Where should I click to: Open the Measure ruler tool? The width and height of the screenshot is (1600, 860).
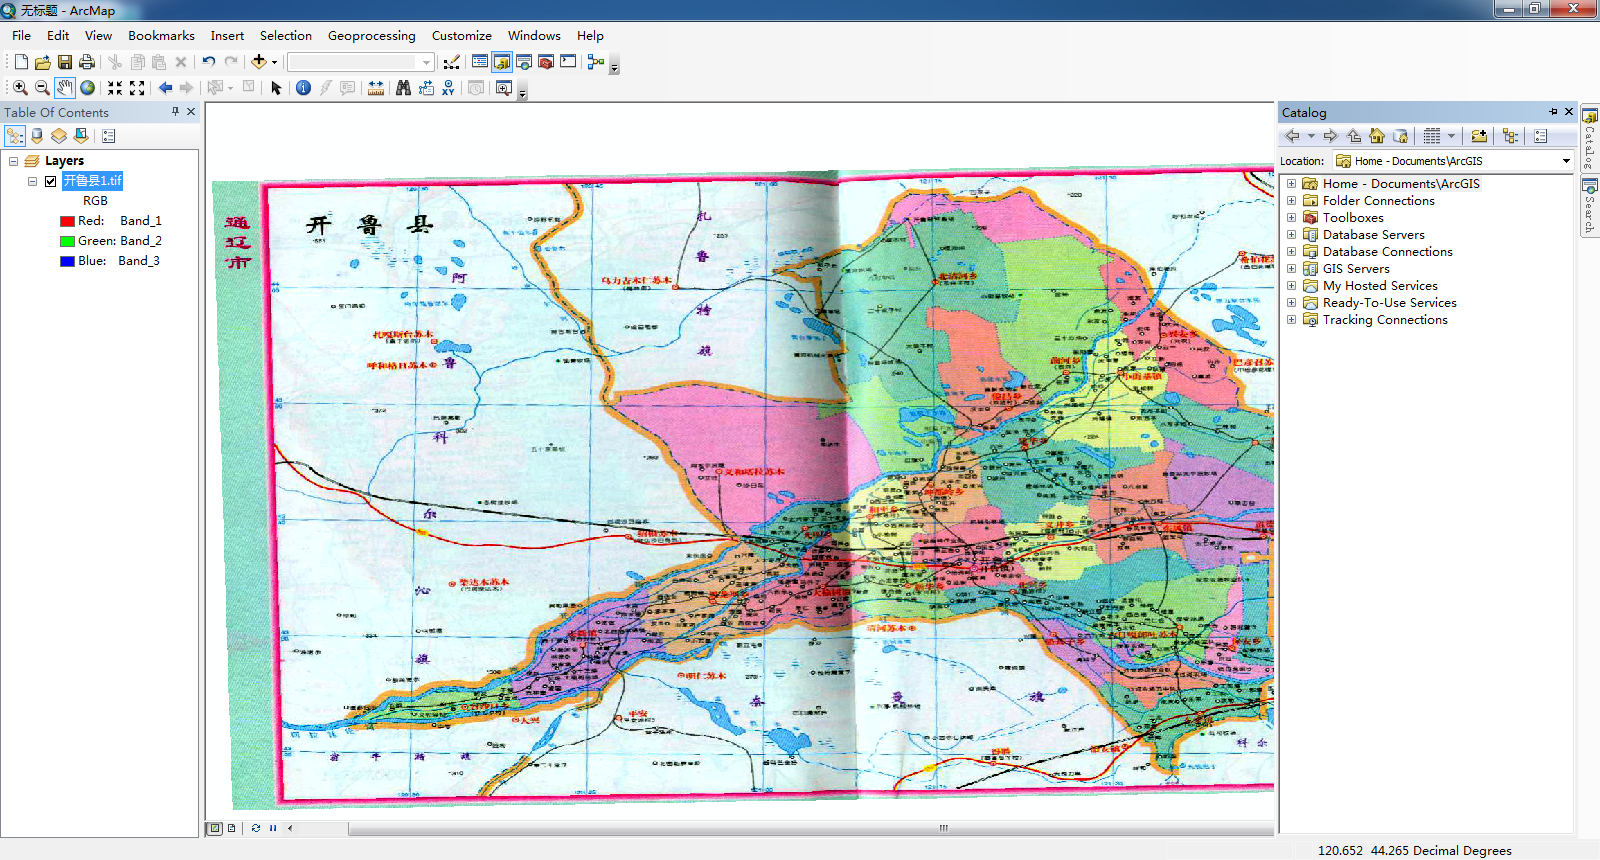376,88
